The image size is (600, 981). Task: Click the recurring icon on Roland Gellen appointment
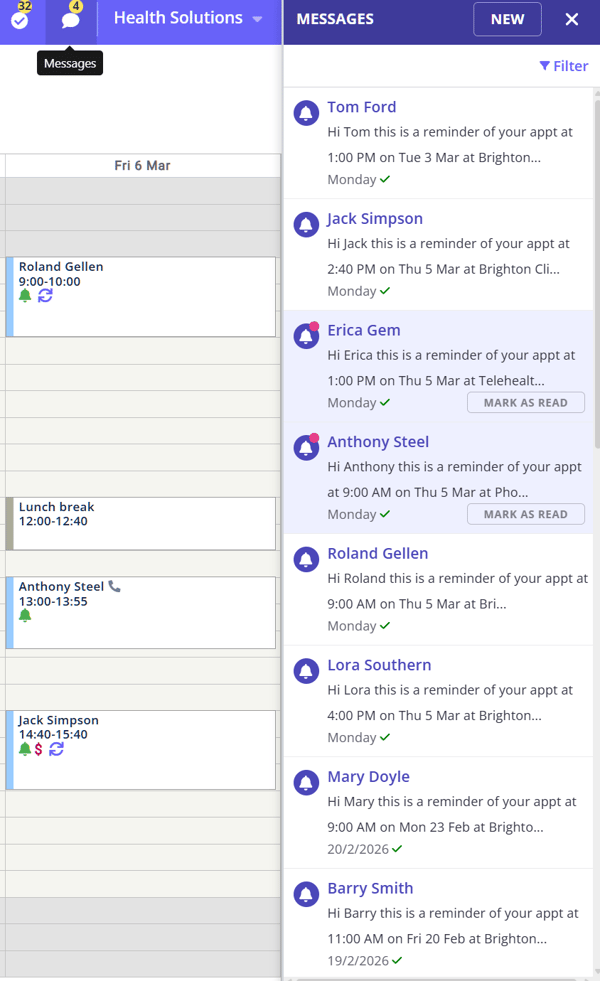tap(45, 296)
